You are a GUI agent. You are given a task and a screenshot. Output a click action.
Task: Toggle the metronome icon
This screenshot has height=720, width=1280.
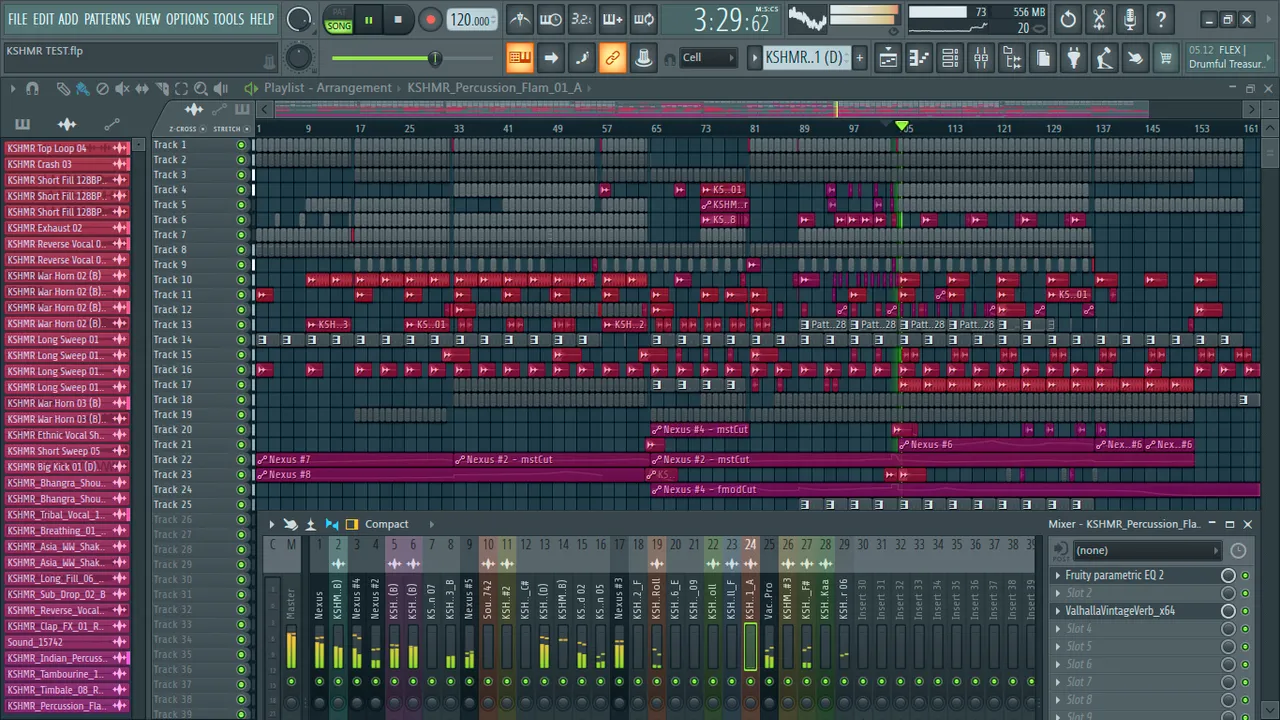point(520,19)
